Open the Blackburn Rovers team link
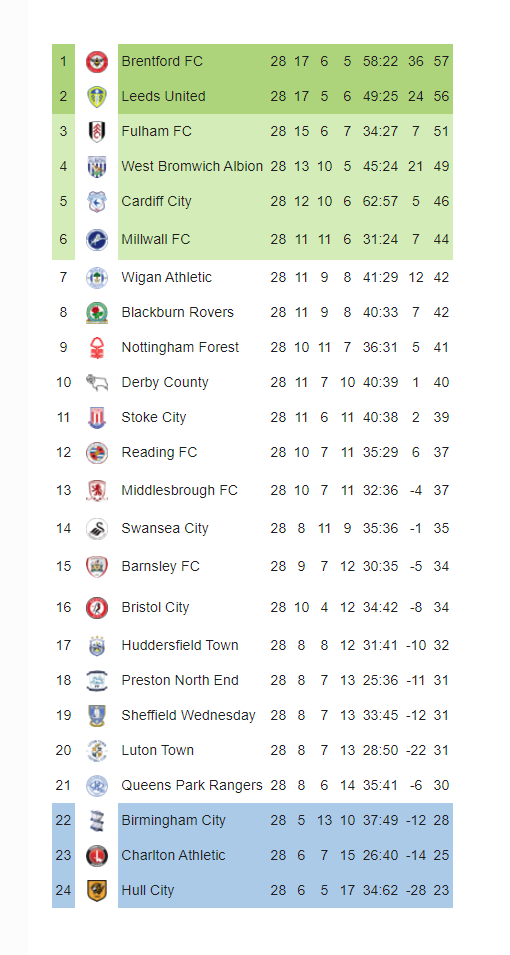This screenshot has width=510, height=955. tap(177, 312)
